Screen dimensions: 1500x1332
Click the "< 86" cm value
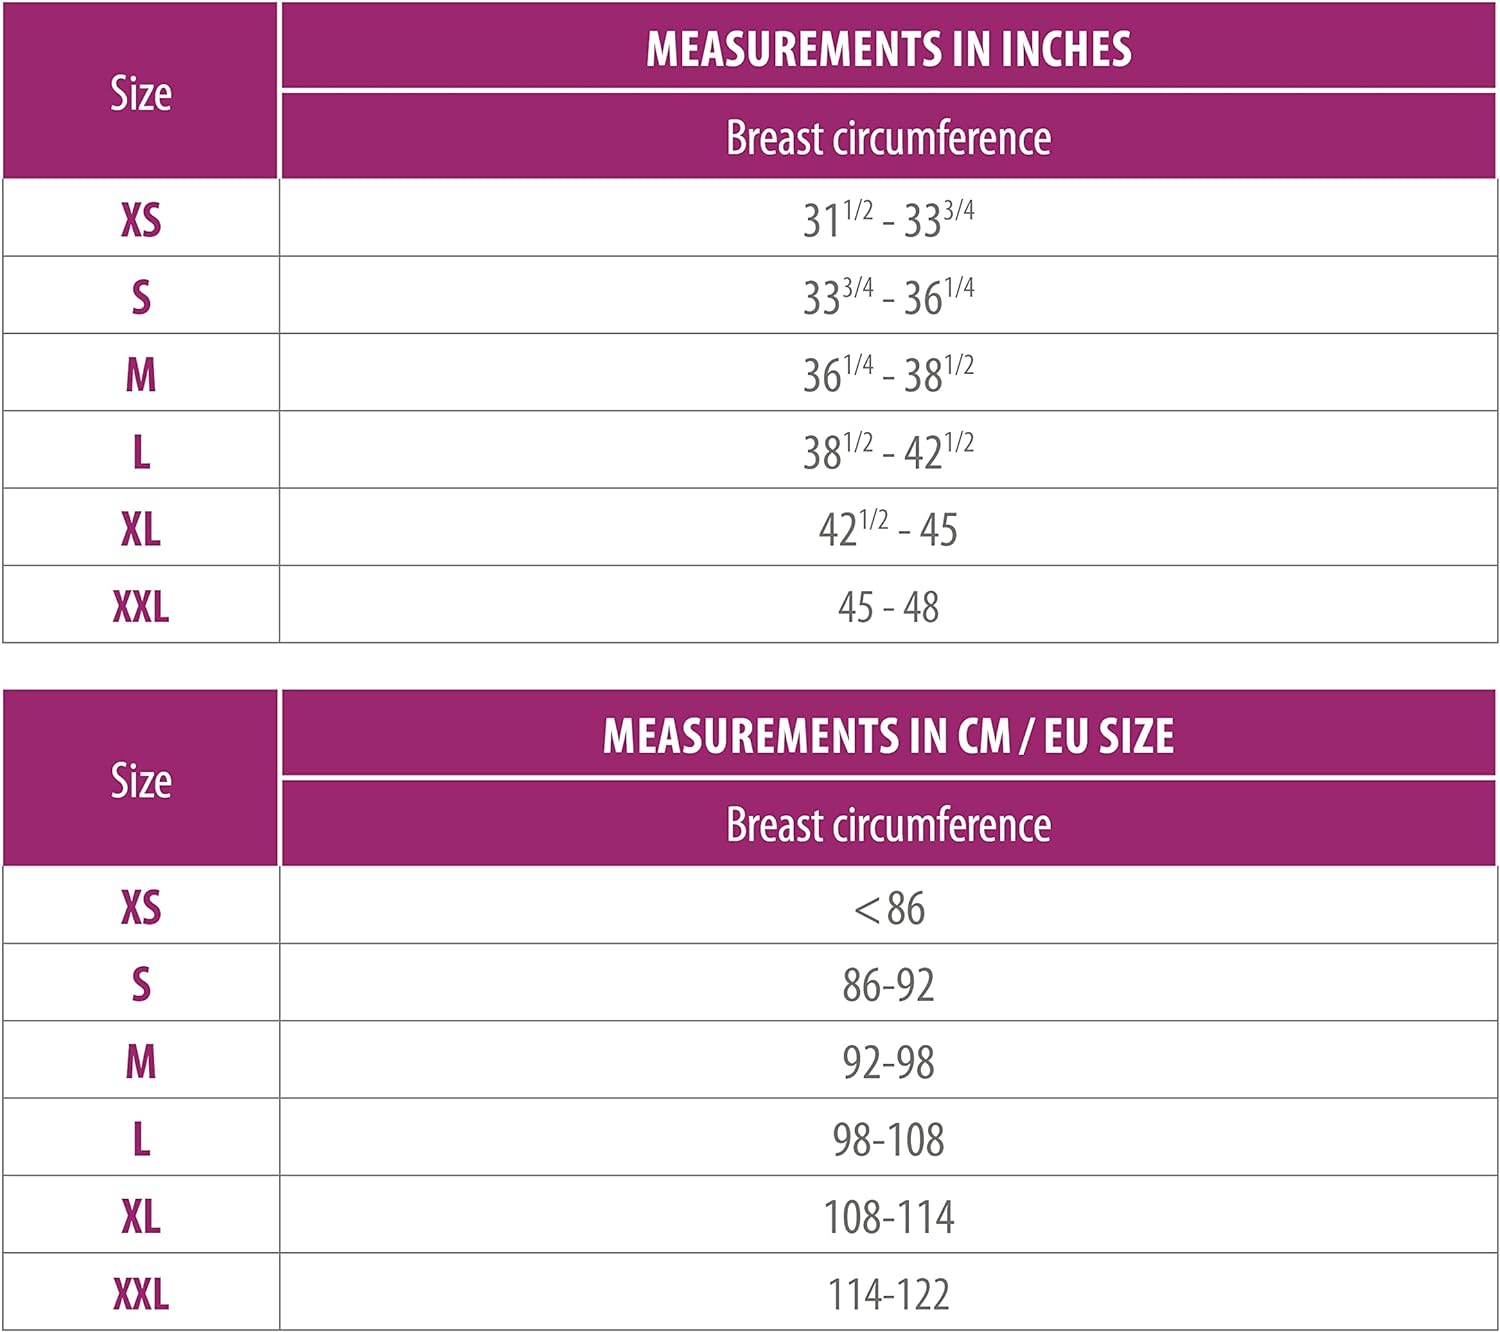point(888,907)
